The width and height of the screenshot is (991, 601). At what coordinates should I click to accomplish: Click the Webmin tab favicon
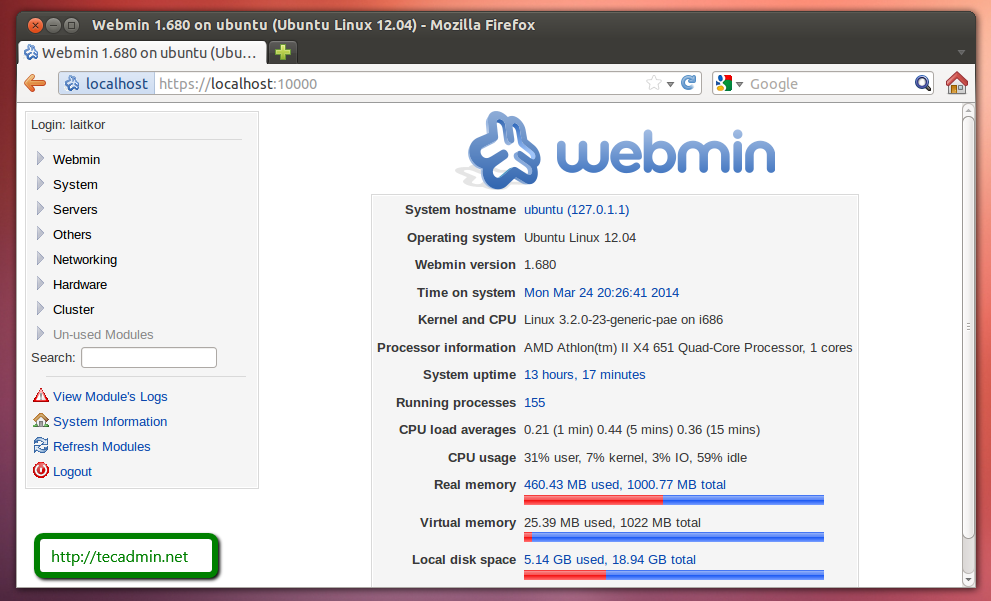coord(31,52)
